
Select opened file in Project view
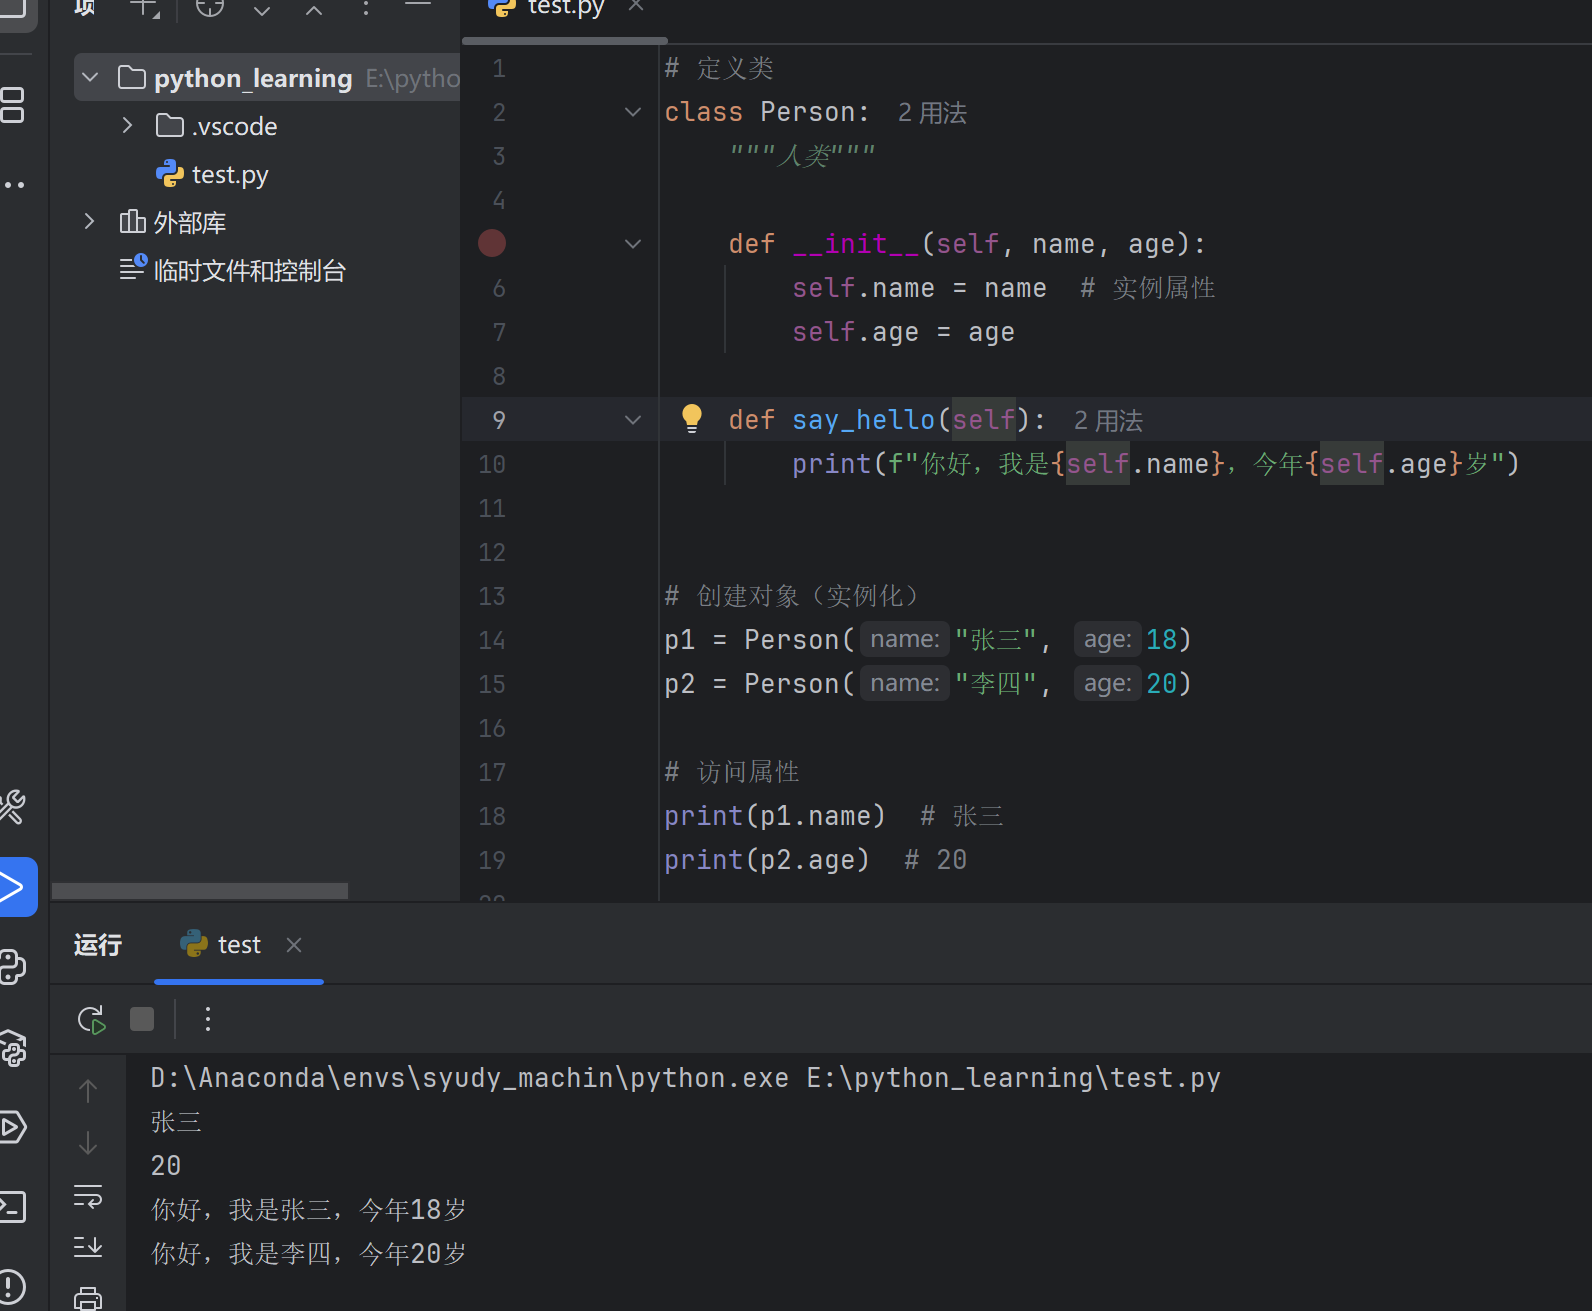pos(210,8)
